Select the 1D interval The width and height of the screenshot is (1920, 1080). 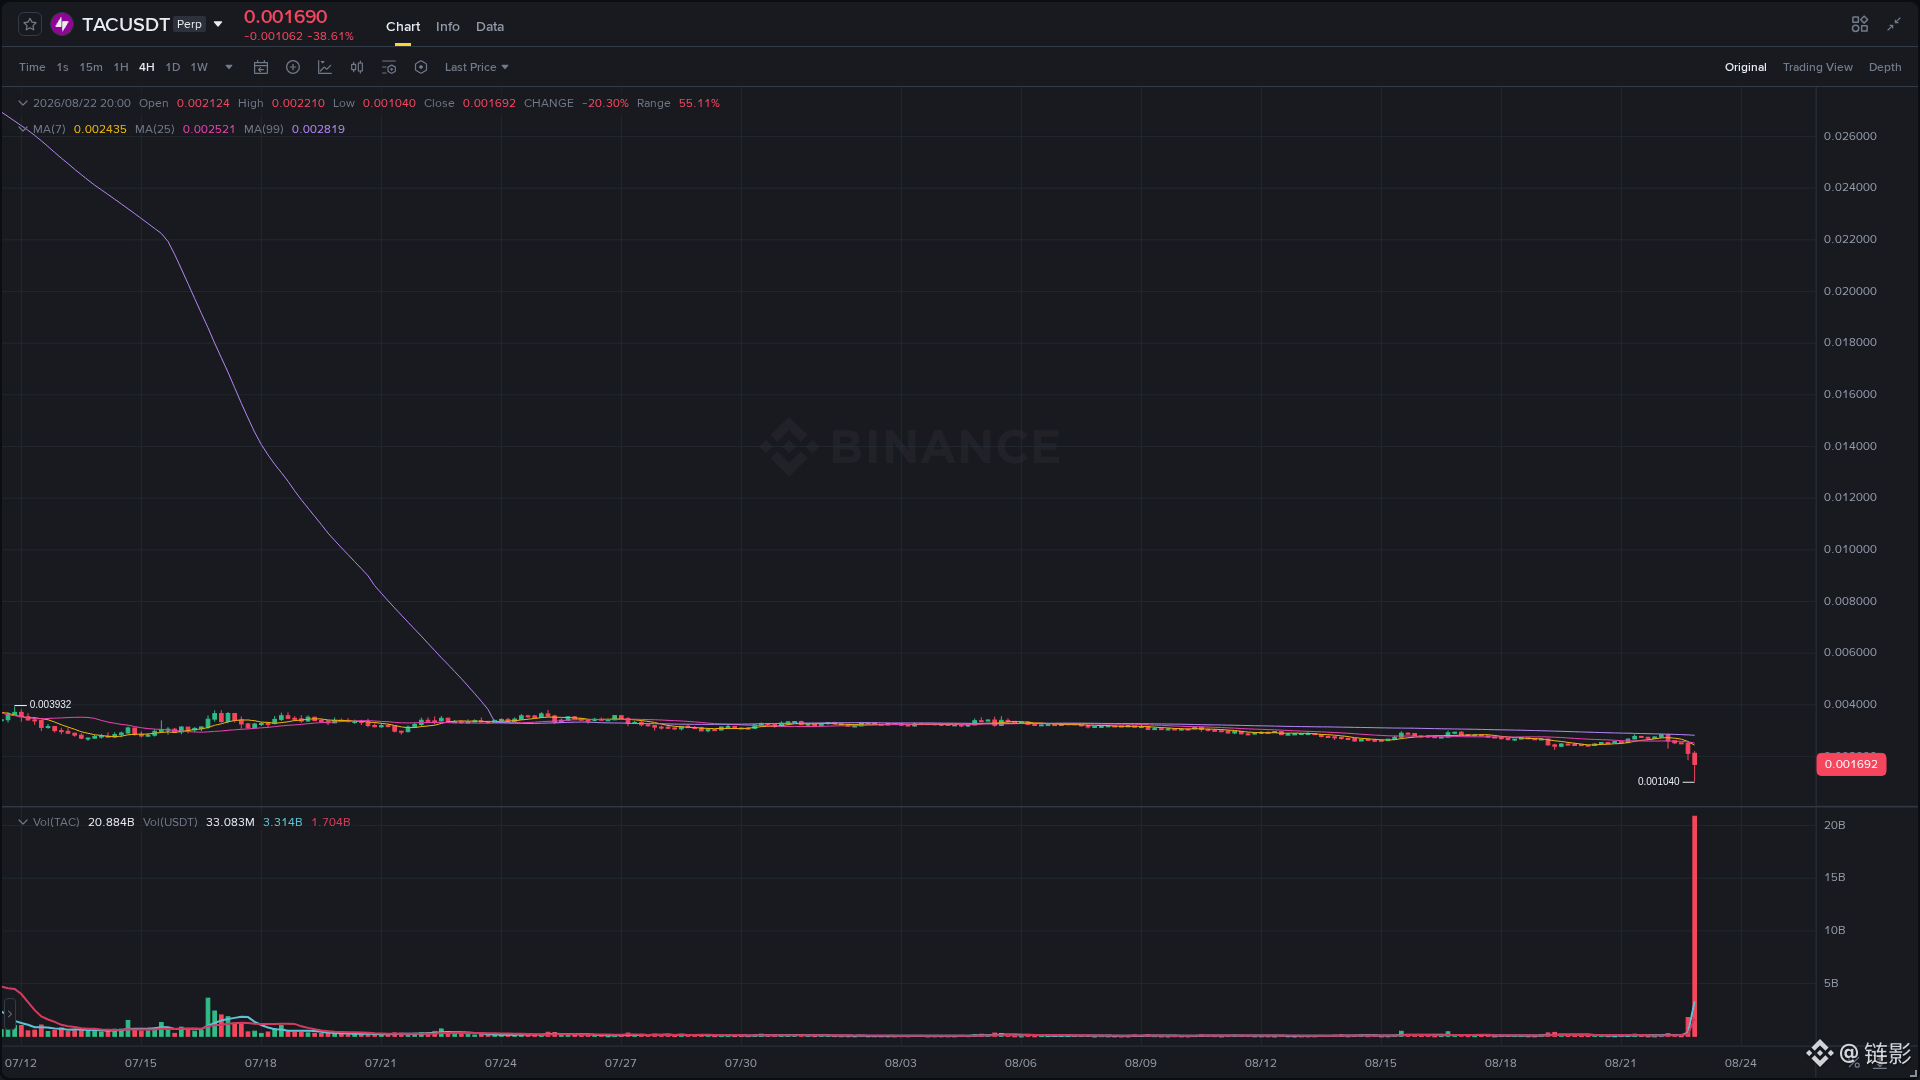point(173,67)
